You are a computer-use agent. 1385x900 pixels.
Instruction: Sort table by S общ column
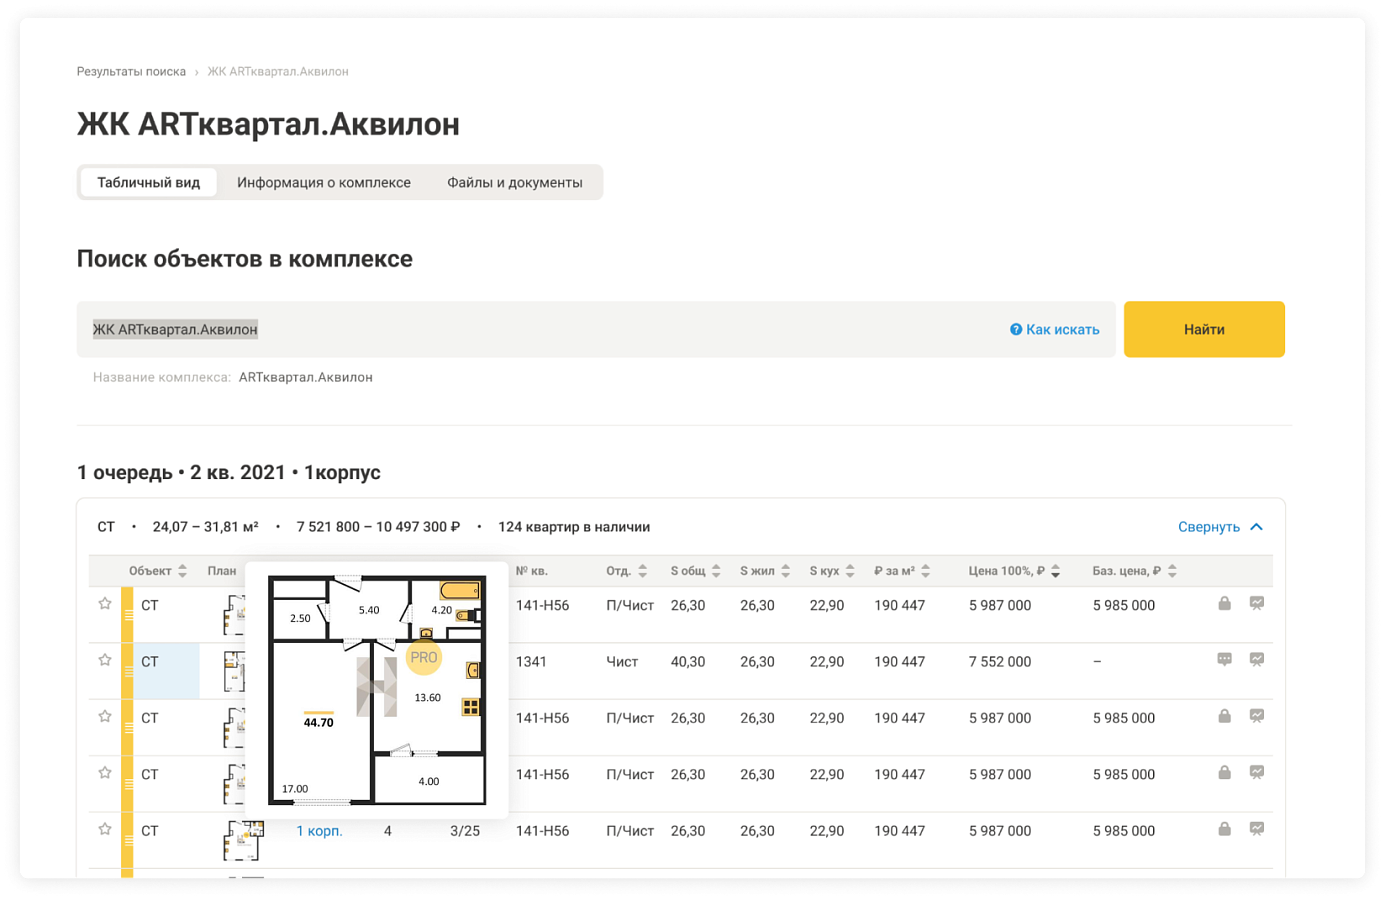(x=716, y=571)
